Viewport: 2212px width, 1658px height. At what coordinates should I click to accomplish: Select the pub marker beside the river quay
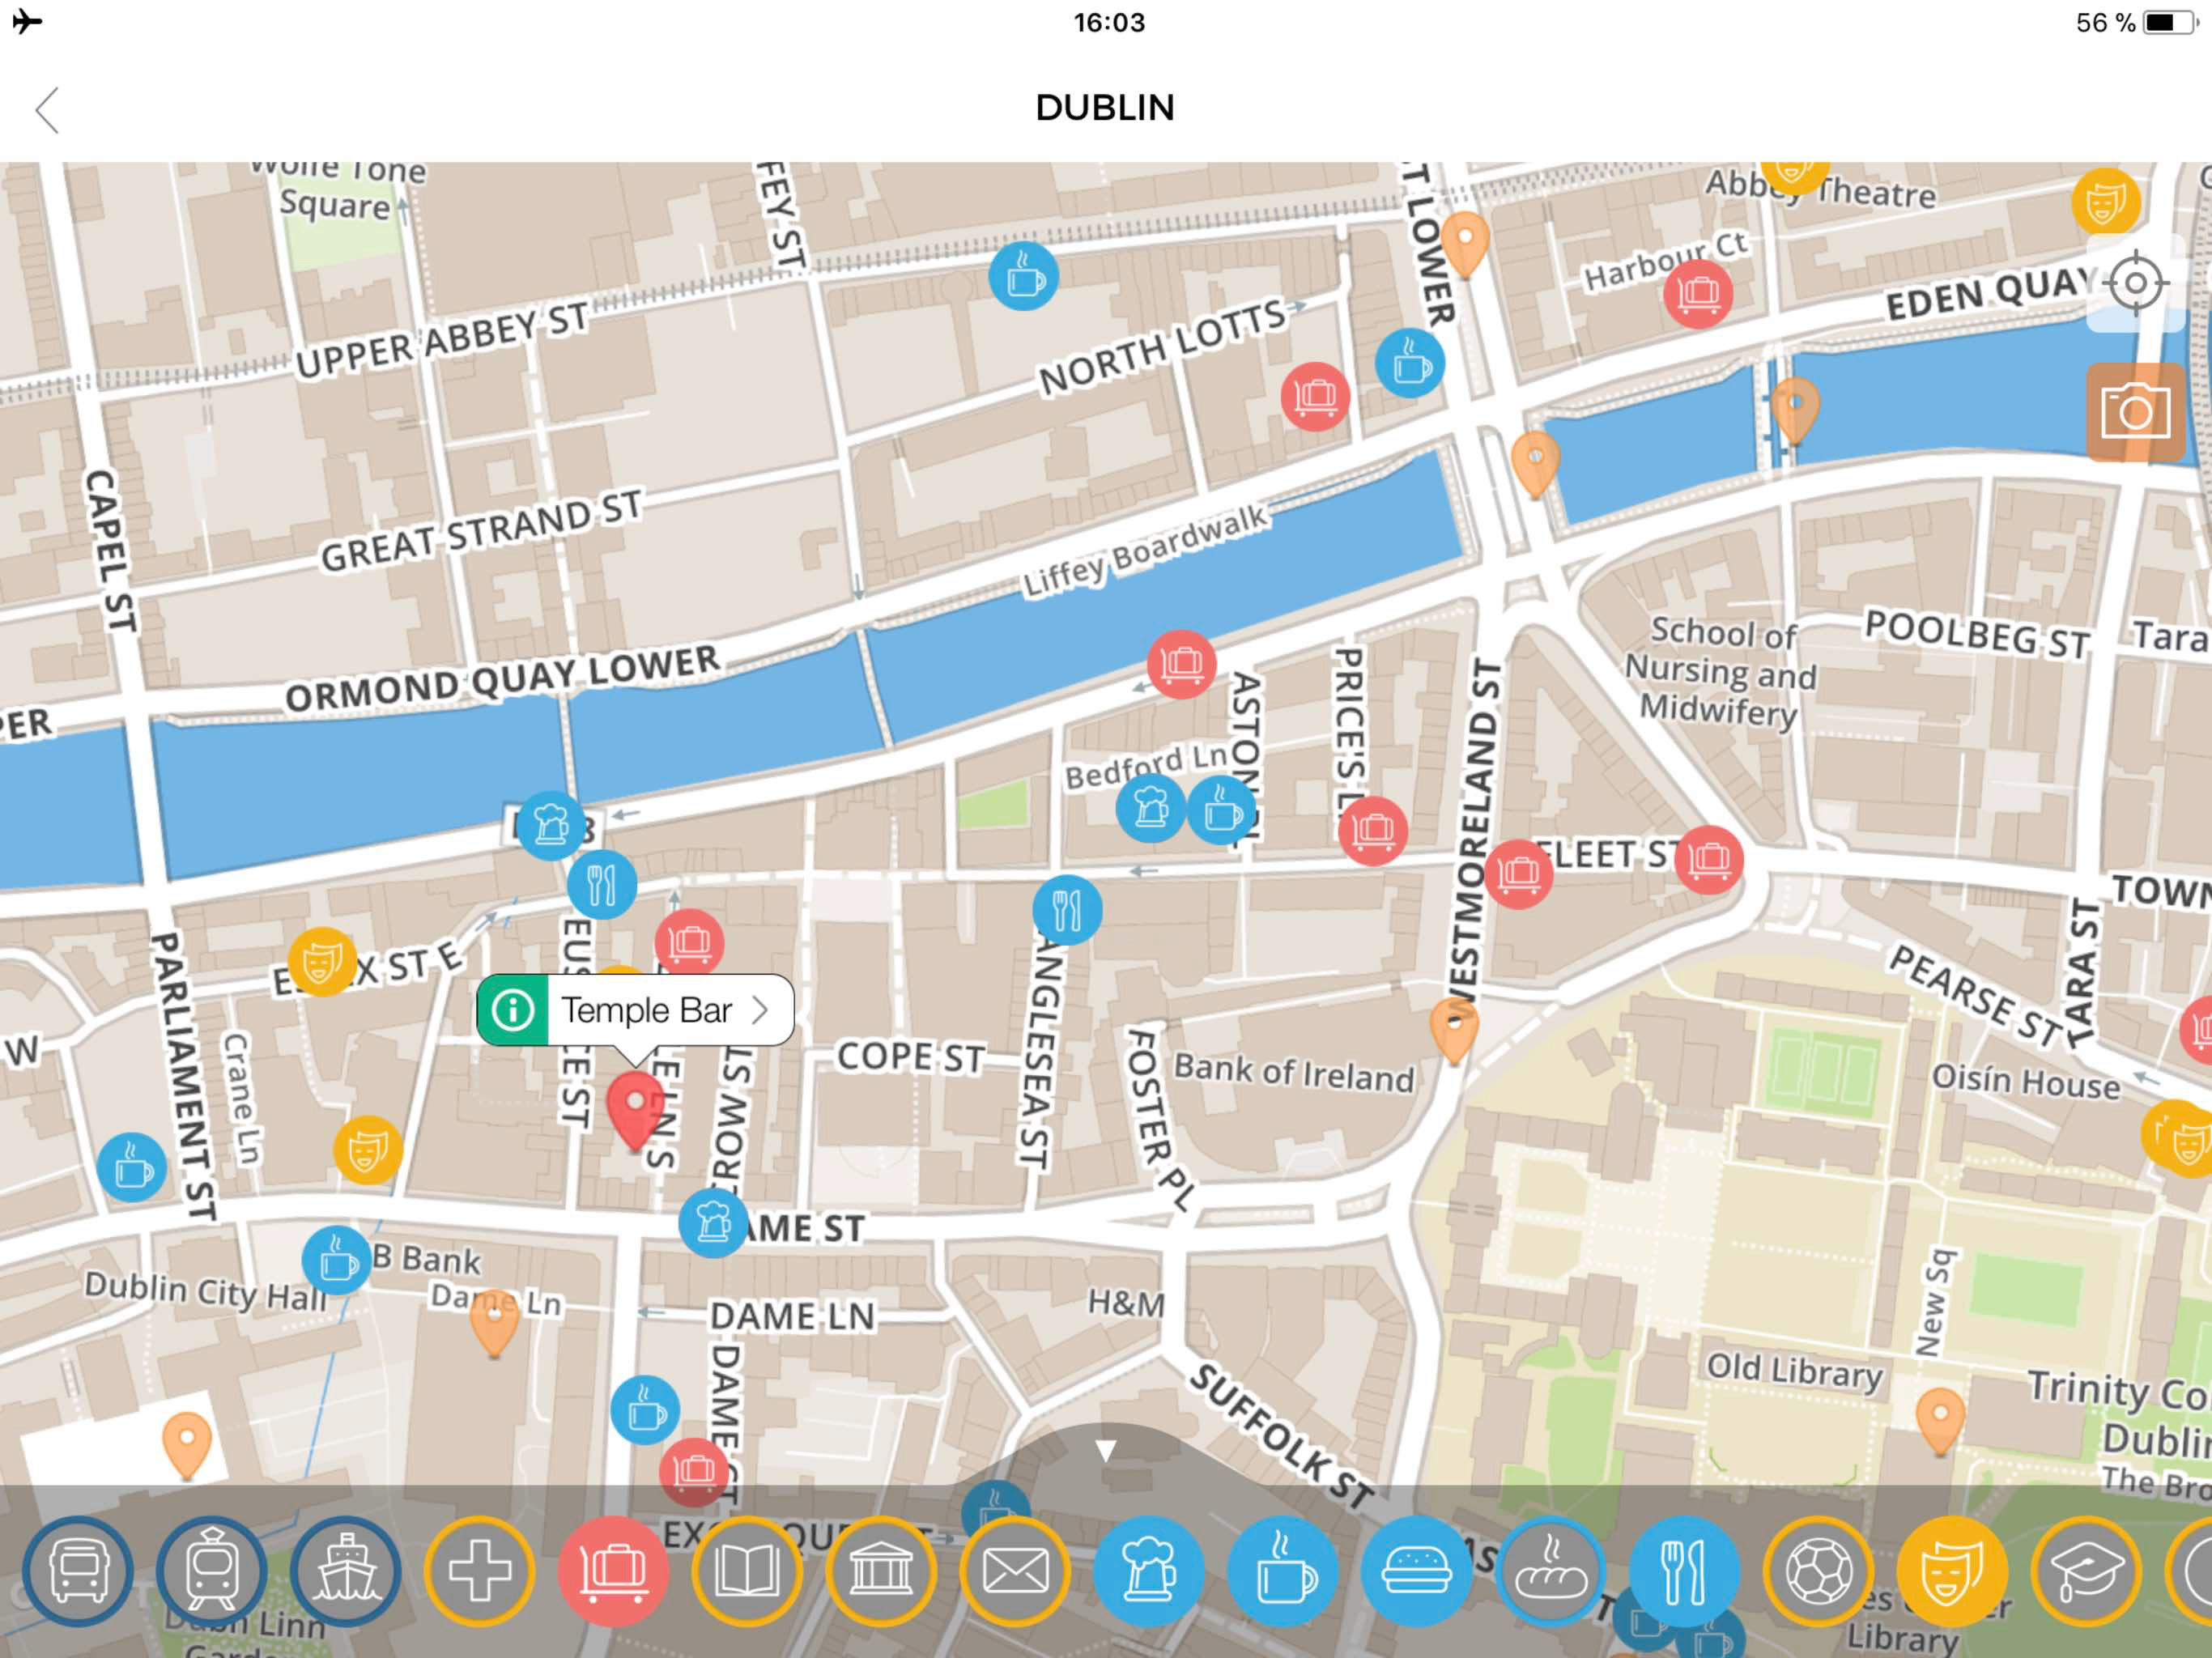coord(551,825)
